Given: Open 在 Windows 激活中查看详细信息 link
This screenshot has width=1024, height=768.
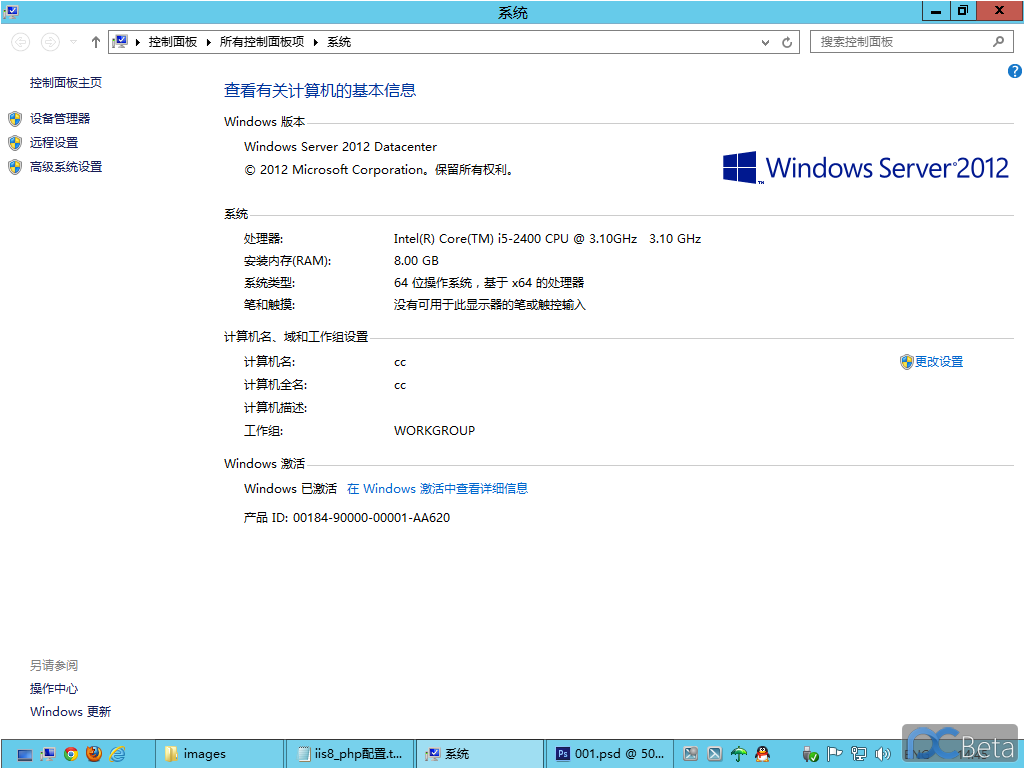Looking at the screenshot, I should click(x=438, y=488).
